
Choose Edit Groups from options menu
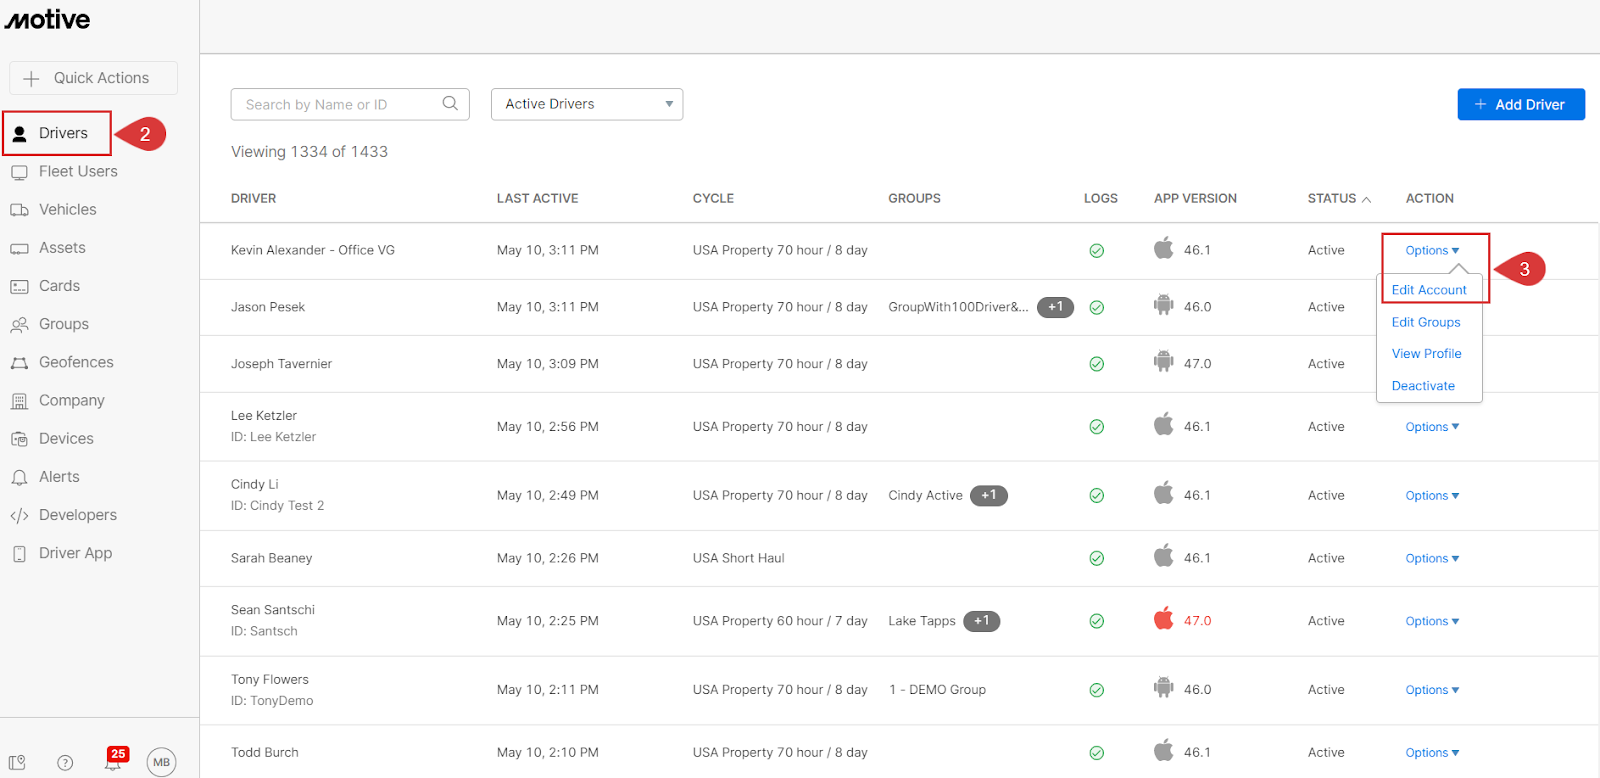[x=1426, y=322]
